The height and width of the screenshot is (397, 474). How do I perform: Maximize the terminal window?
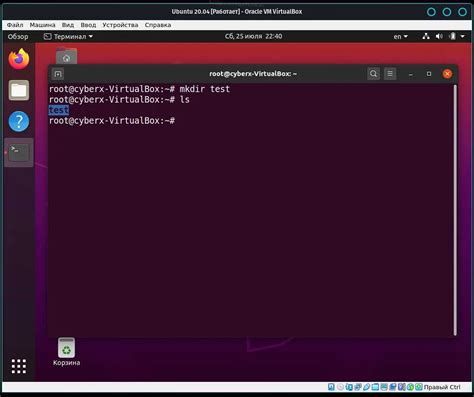[x=429, y=74]
